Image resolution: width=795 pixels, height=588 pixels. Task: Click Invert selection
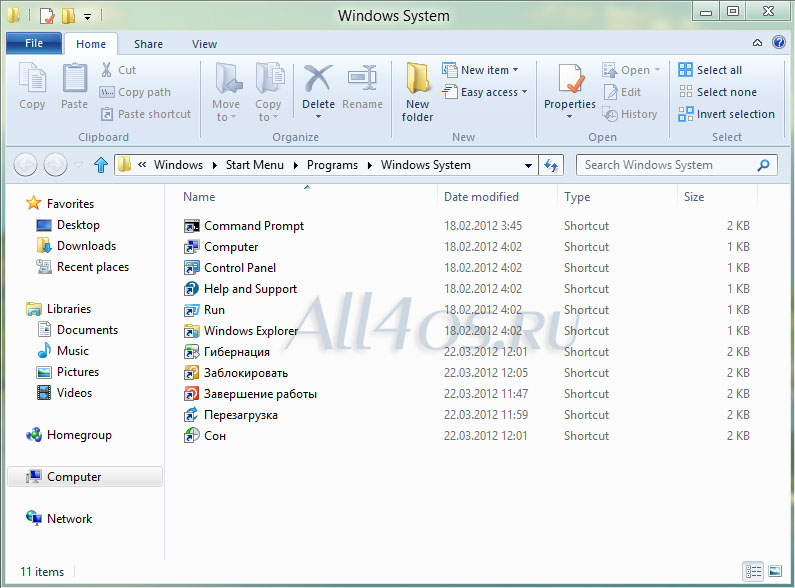[x=727, y=114]
